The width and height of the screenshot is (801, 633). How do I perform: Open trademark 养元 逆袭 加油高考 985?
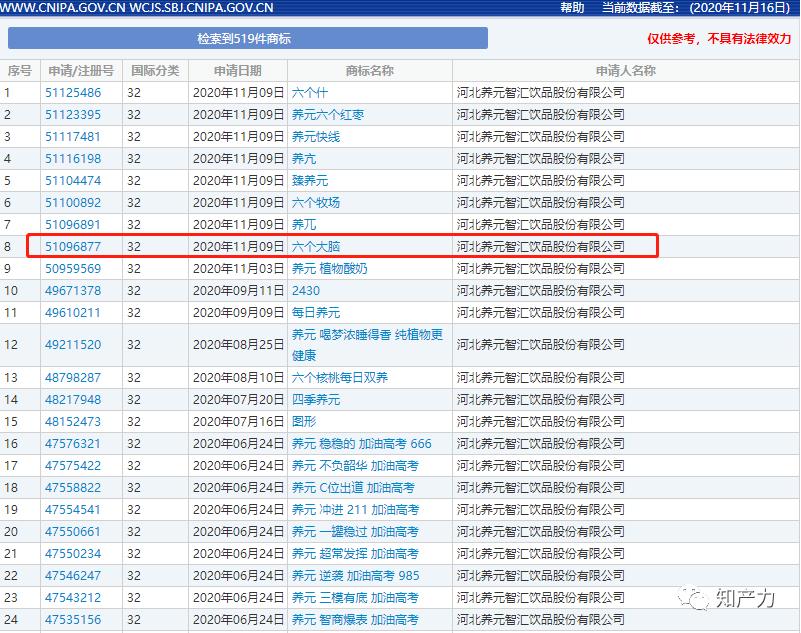356,575
